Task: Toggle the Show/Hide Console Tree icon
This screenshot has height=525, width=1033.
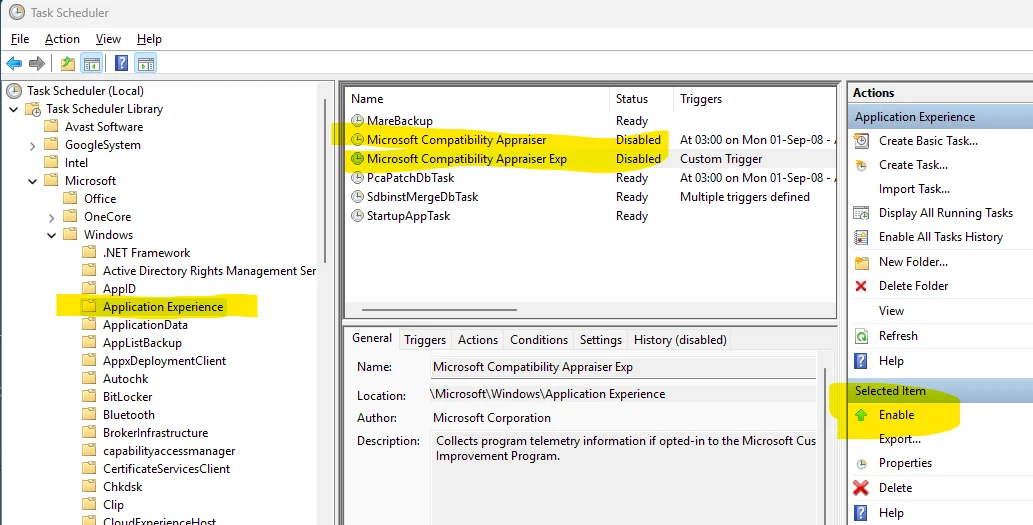Action: pyautogui.click(x=92, y=63)
